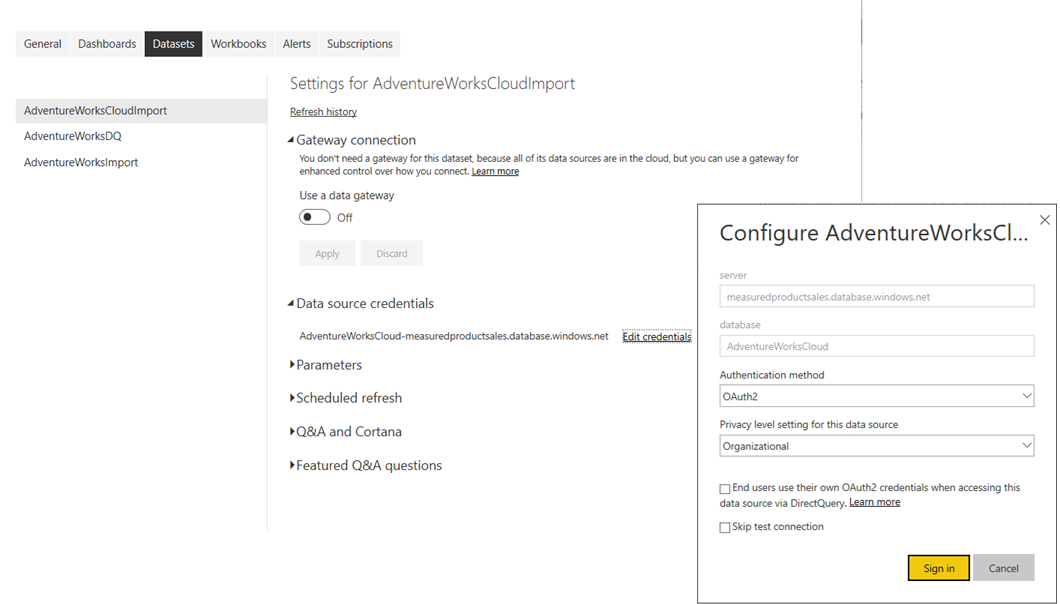The height and width of the screenshot is (604, 1060).
Task: Open the Subscriptions tab
Action: pos(359,43)
